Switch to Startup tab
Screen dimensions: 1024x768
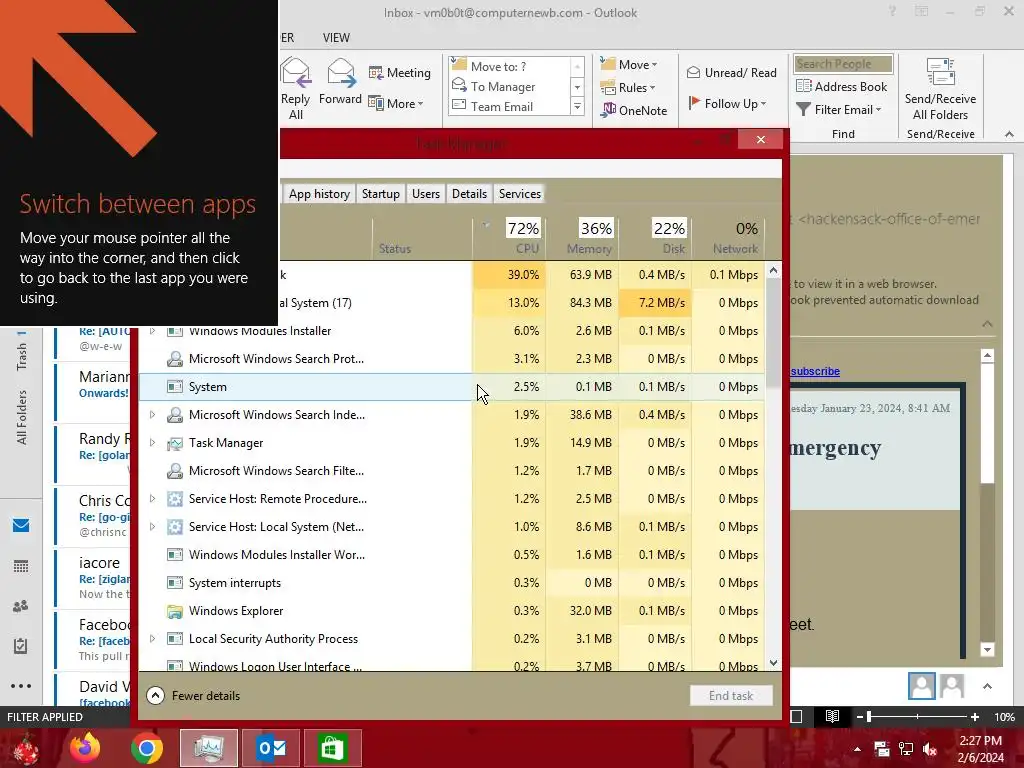point(381,194)
